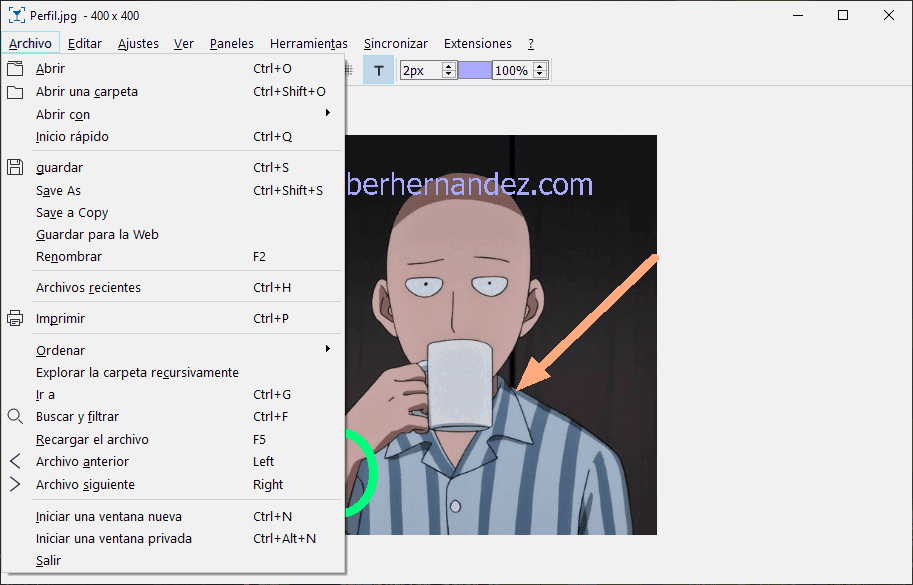Open the Ordenar submenu

173,350
